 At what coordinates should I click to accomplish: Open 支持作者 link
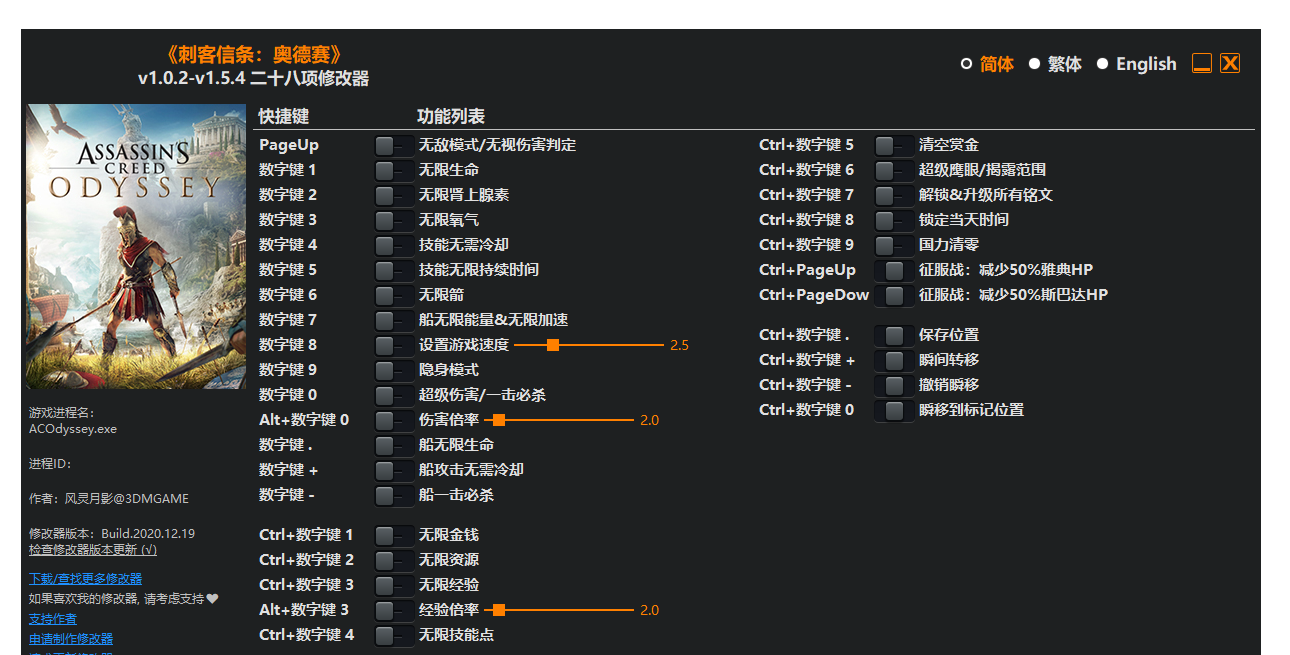click(x=53, y=619)
